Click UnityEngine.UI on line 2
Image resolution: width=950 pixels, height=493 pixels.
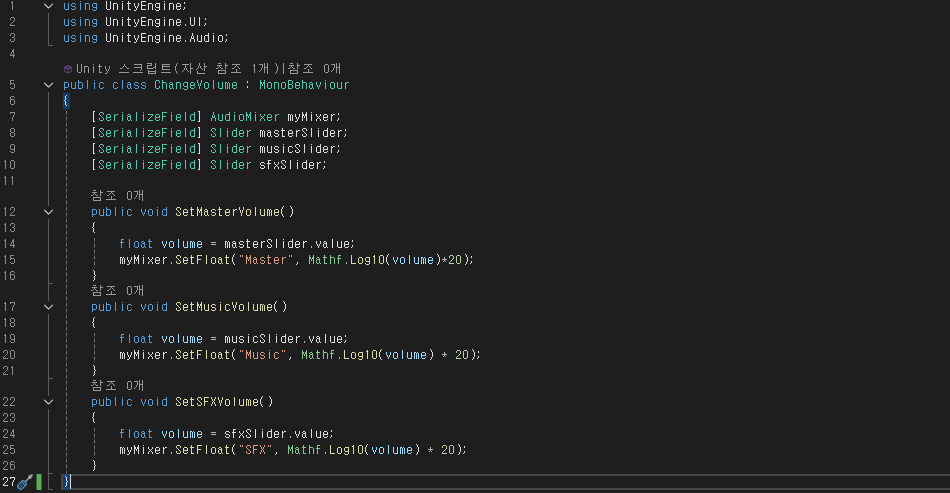[x=154, y=22]
